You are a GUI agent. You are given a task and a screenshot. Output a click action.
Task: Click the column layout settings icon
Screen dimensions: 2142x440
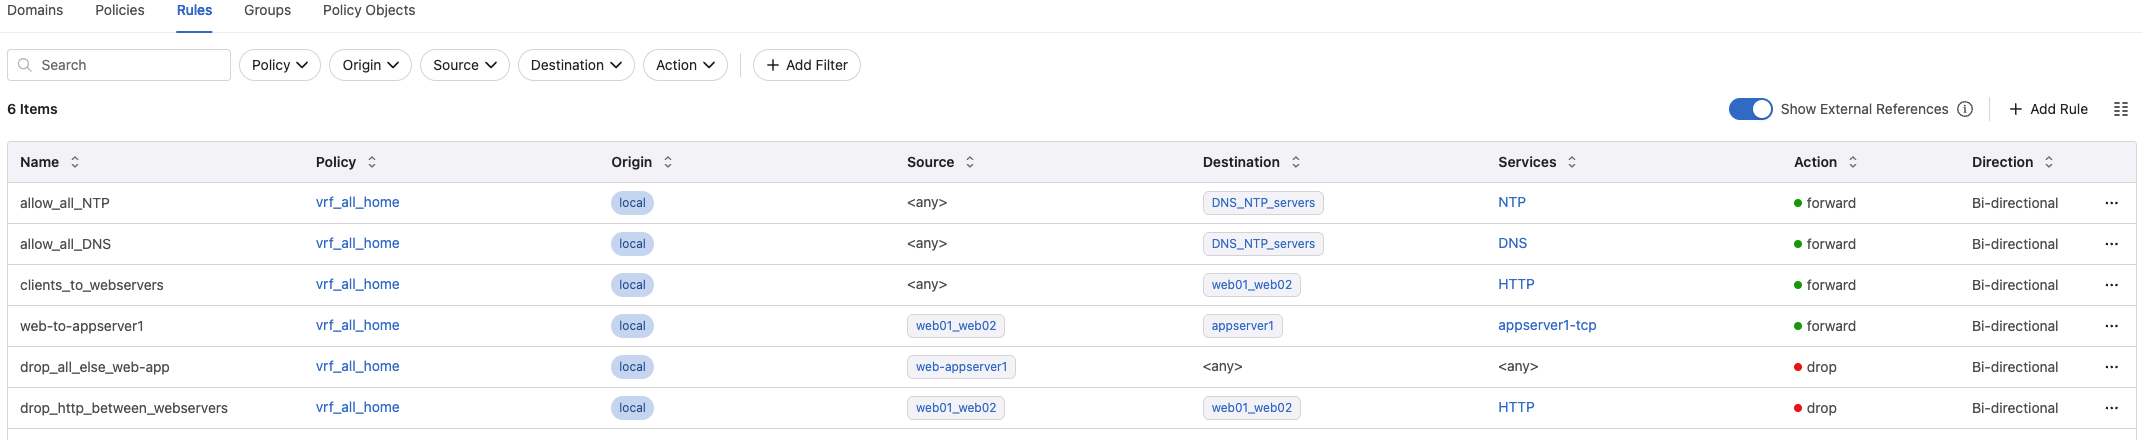pos(2120,109)
